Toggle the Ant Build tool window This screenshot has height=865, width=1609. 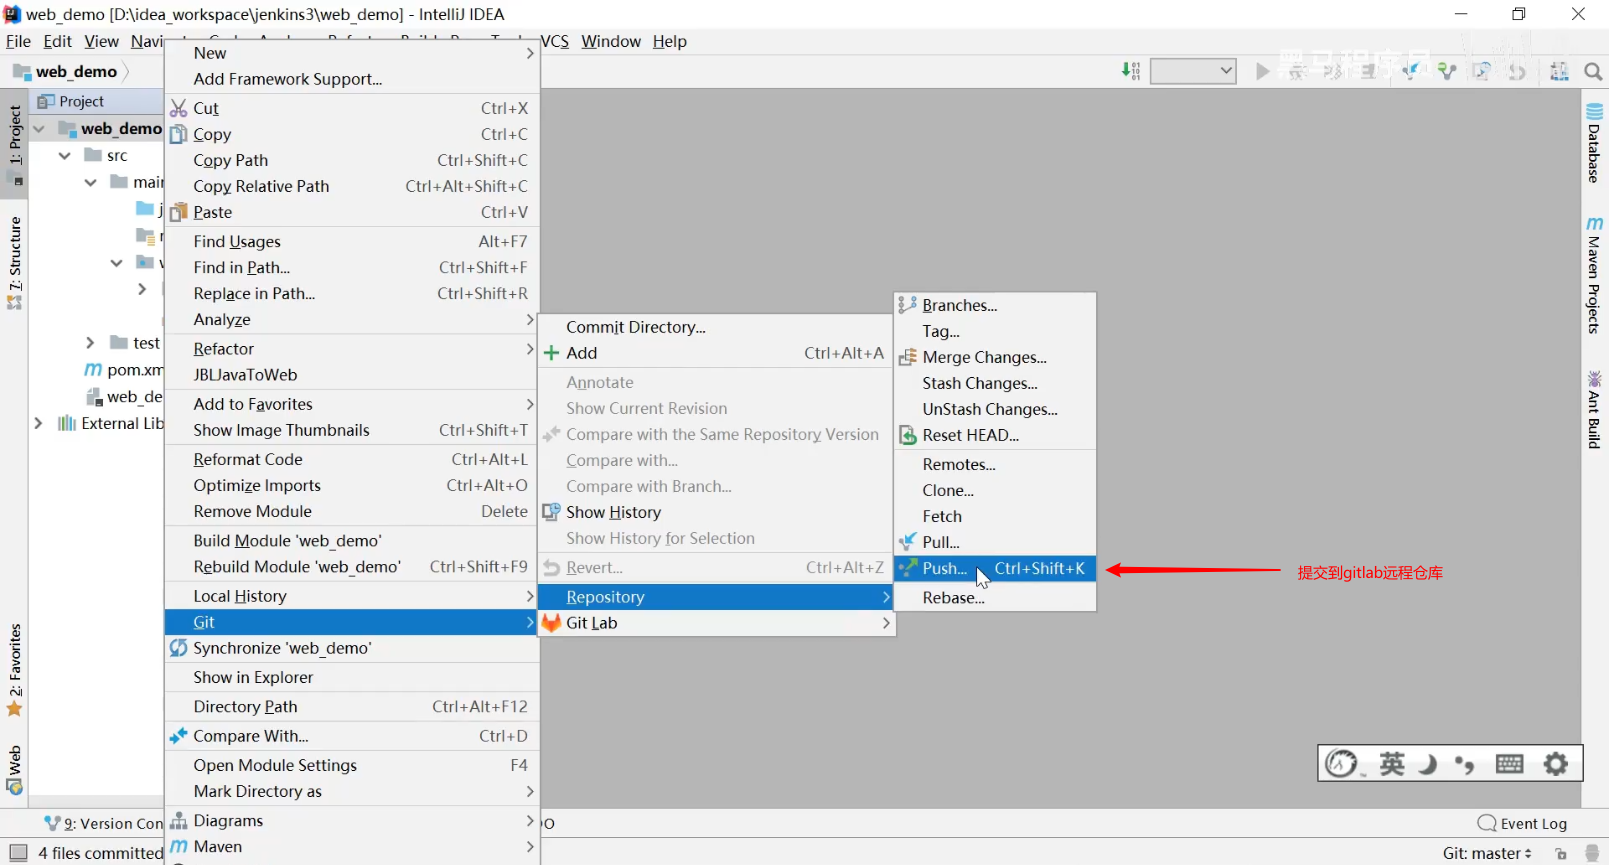1594,409
